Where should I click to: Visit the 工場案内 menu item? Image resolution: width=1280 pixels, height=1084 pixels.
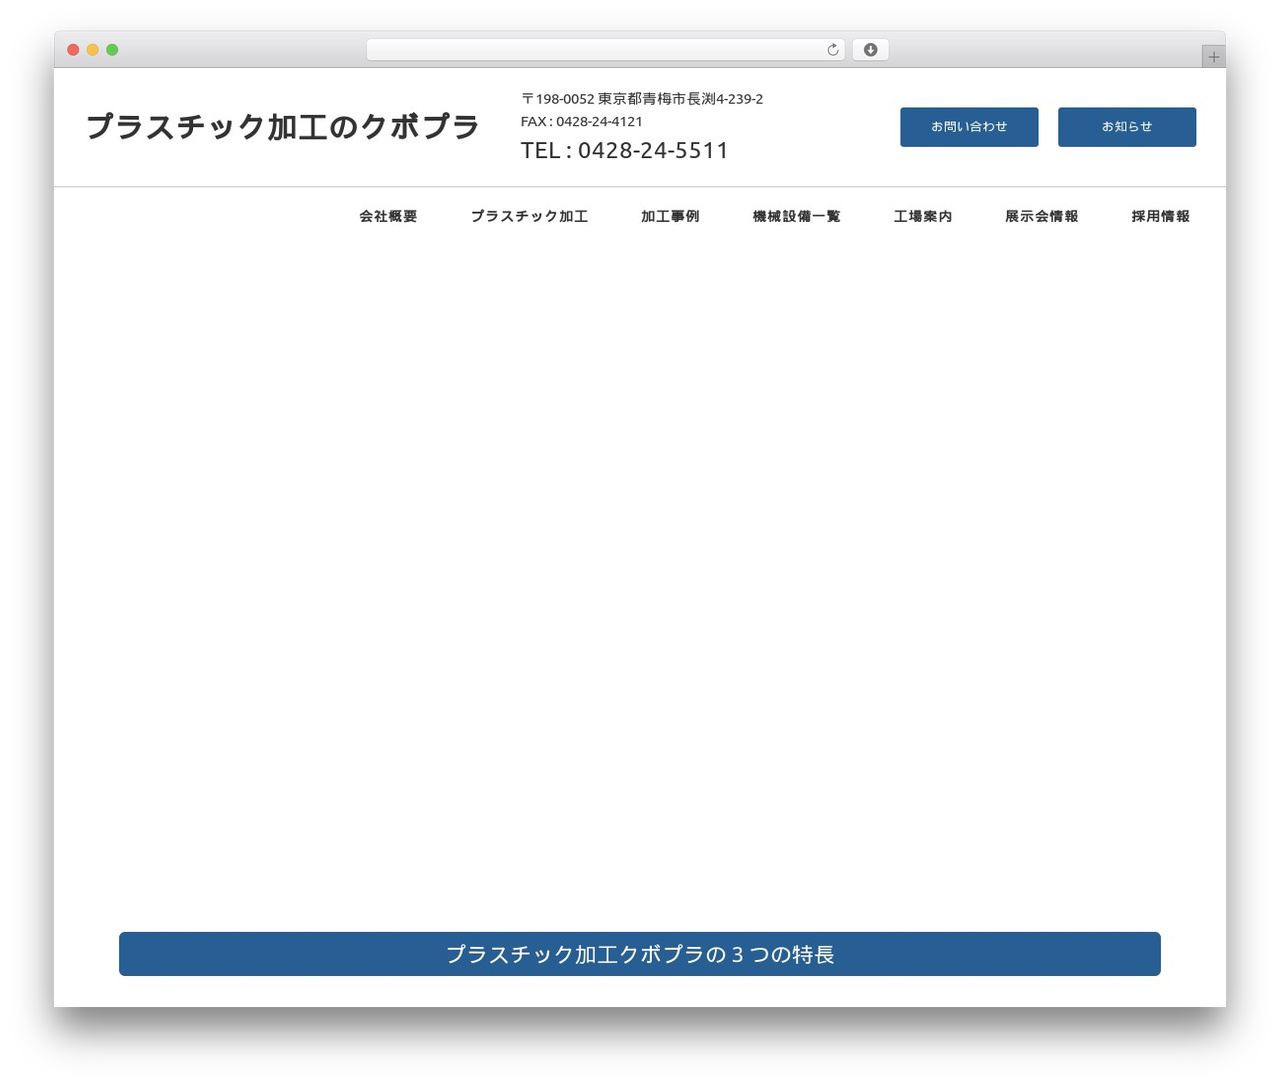923,216
